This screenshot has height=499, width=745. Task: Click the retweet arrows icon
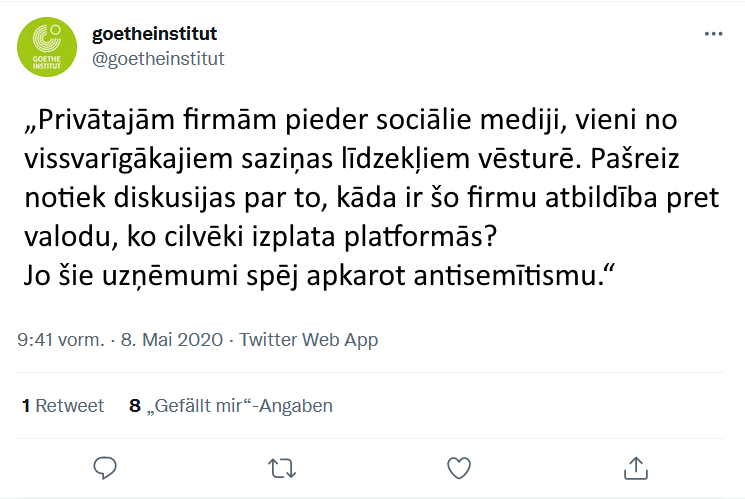pos(282,467)
